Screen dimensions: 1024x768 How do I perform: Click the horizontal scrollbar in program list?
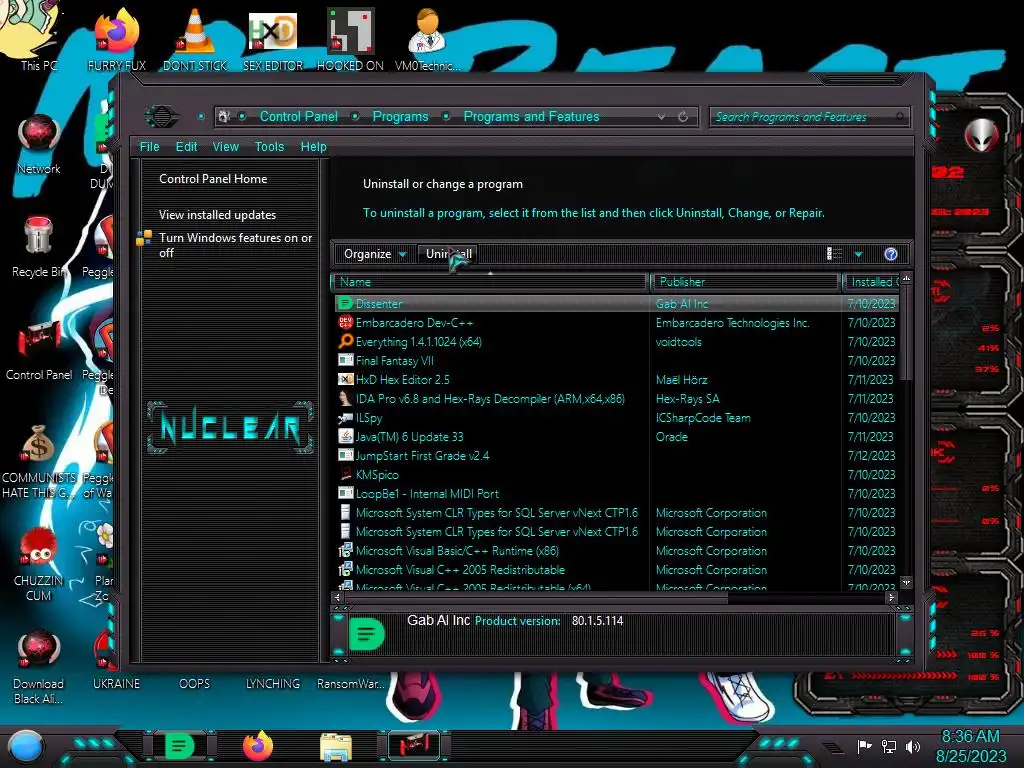536,598
